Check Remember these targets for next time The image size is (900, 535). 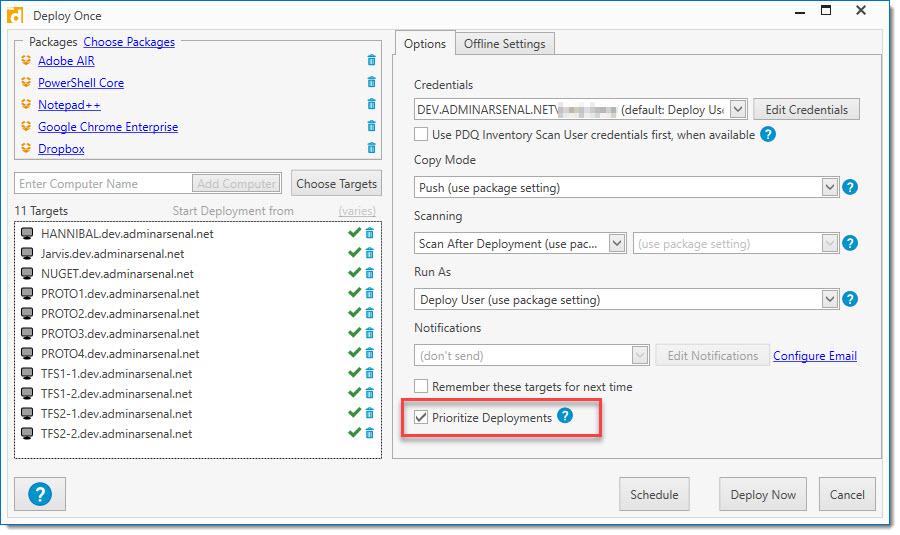(421, 386)
